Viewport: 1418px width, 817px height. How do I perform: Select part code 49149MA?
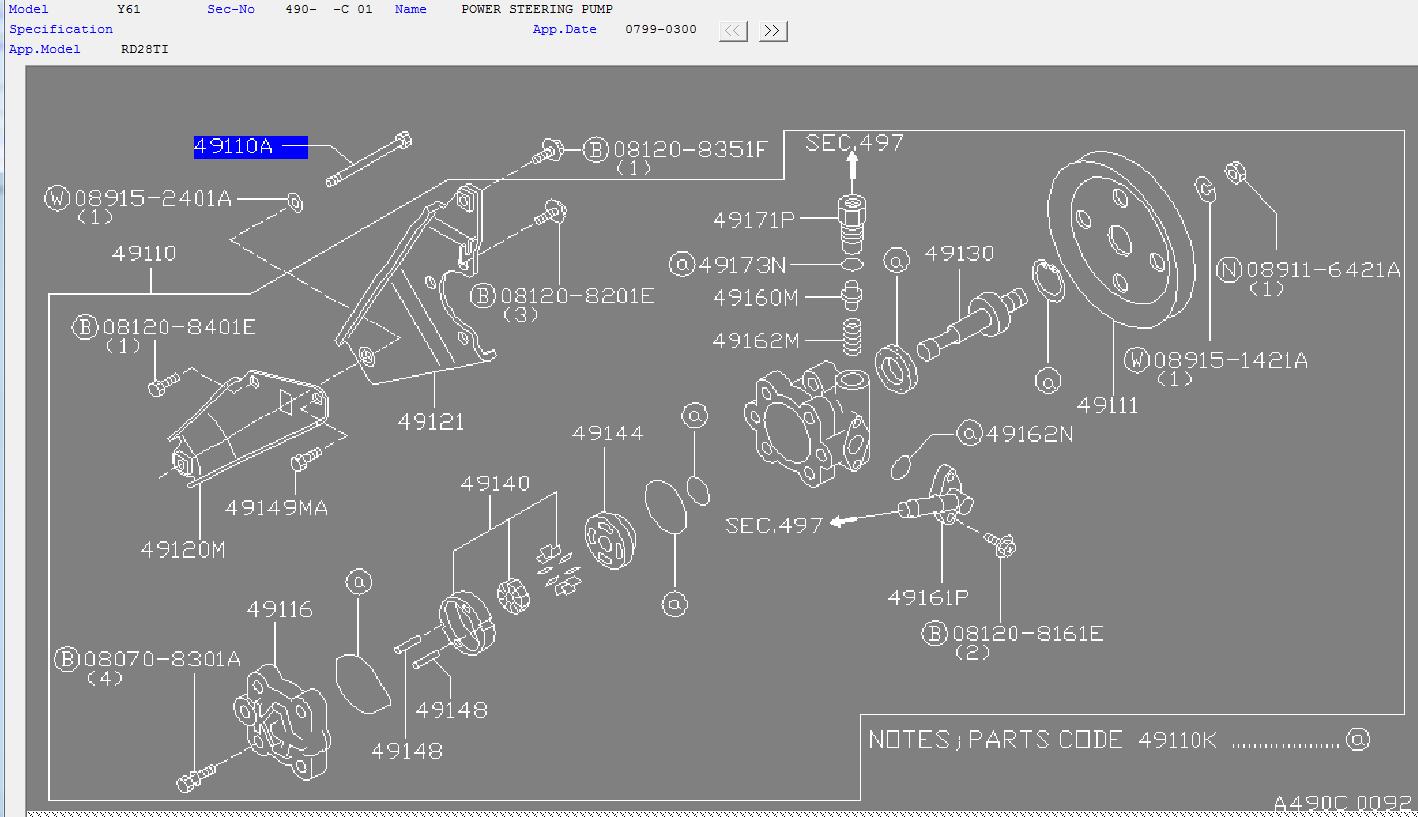tap(276, 508)
